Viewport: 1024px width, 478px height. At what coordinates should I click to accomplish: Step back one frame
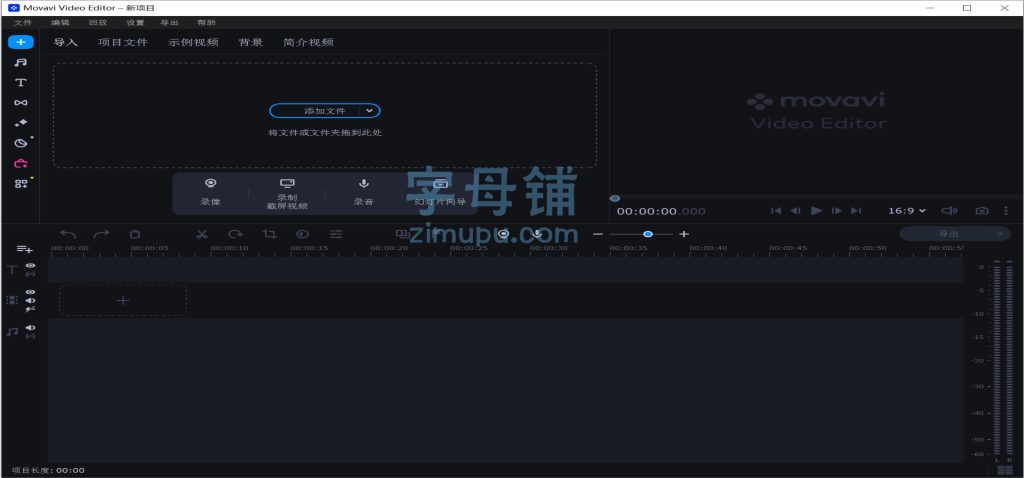click(x=795, y=211)
